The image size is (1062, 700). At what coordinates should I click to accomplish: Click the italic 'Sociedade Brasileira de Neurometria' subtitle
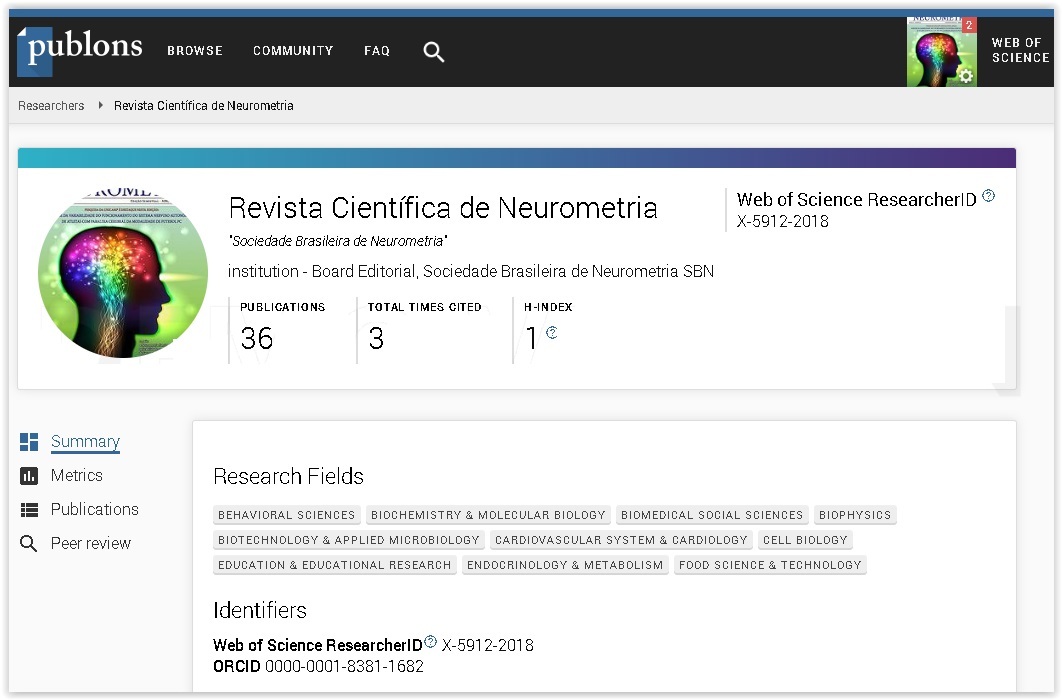click(338, 241)
